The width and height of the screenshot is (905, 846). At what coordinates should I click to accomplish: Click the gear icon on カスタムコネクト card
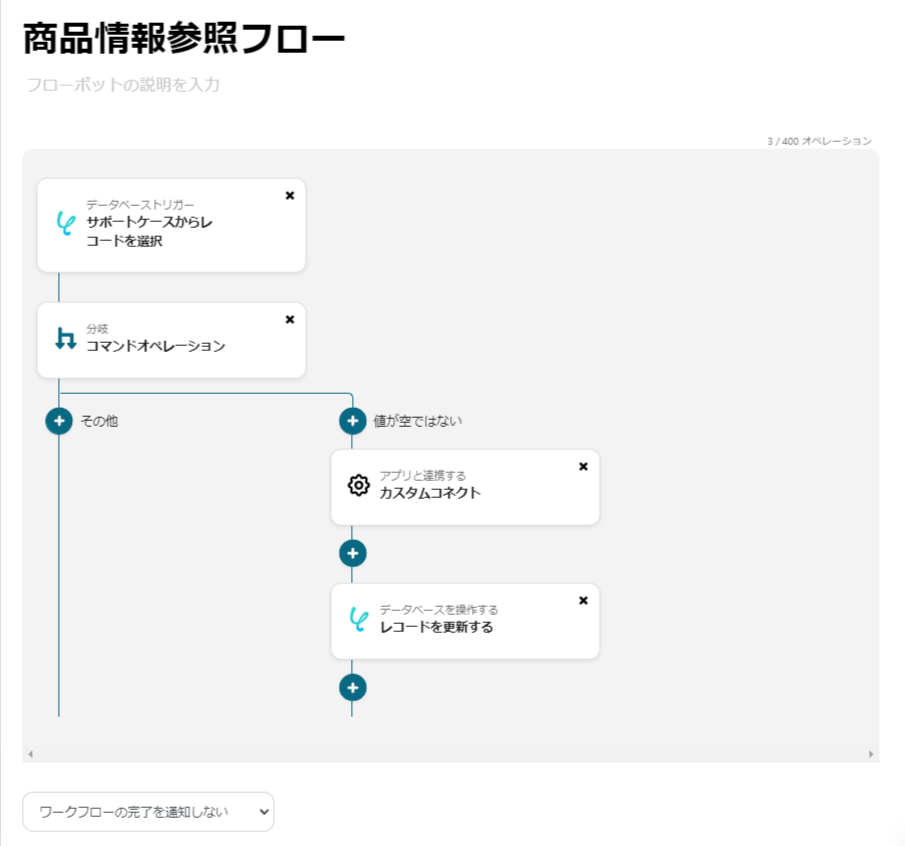(x=358, y=485)
